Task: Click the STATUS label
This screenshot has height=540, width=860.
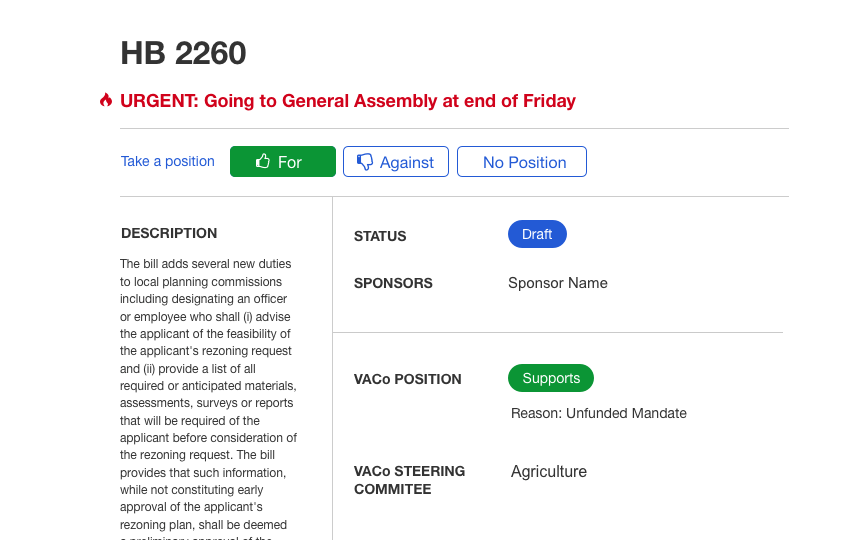Action: pos(380,236)
